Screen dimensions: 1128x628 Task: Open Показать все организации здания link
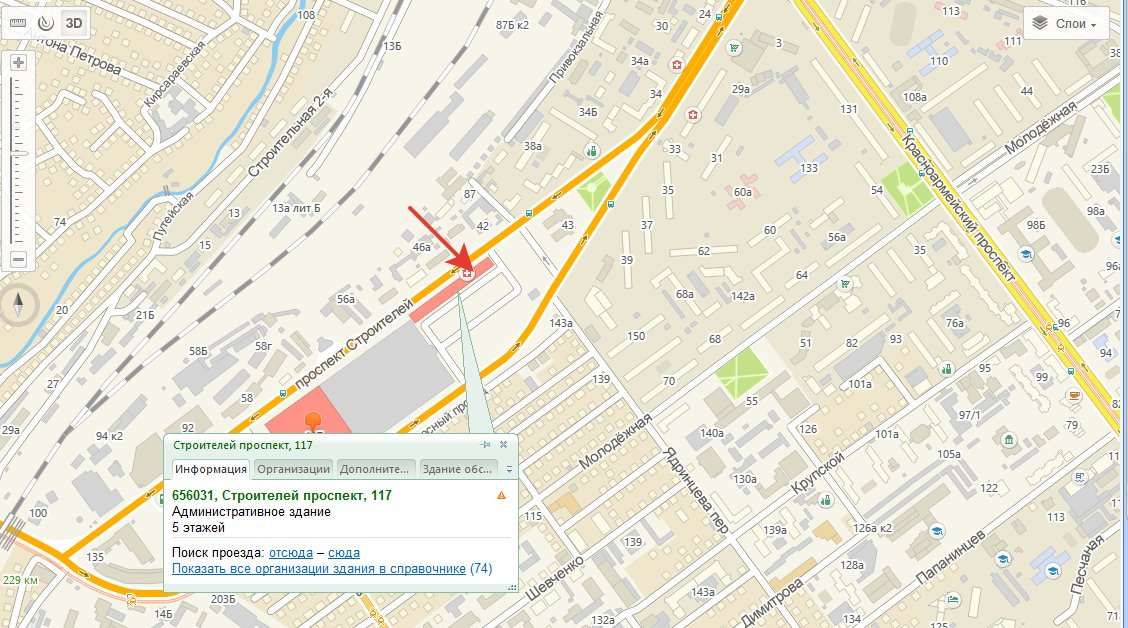click(x=319, y=568)
